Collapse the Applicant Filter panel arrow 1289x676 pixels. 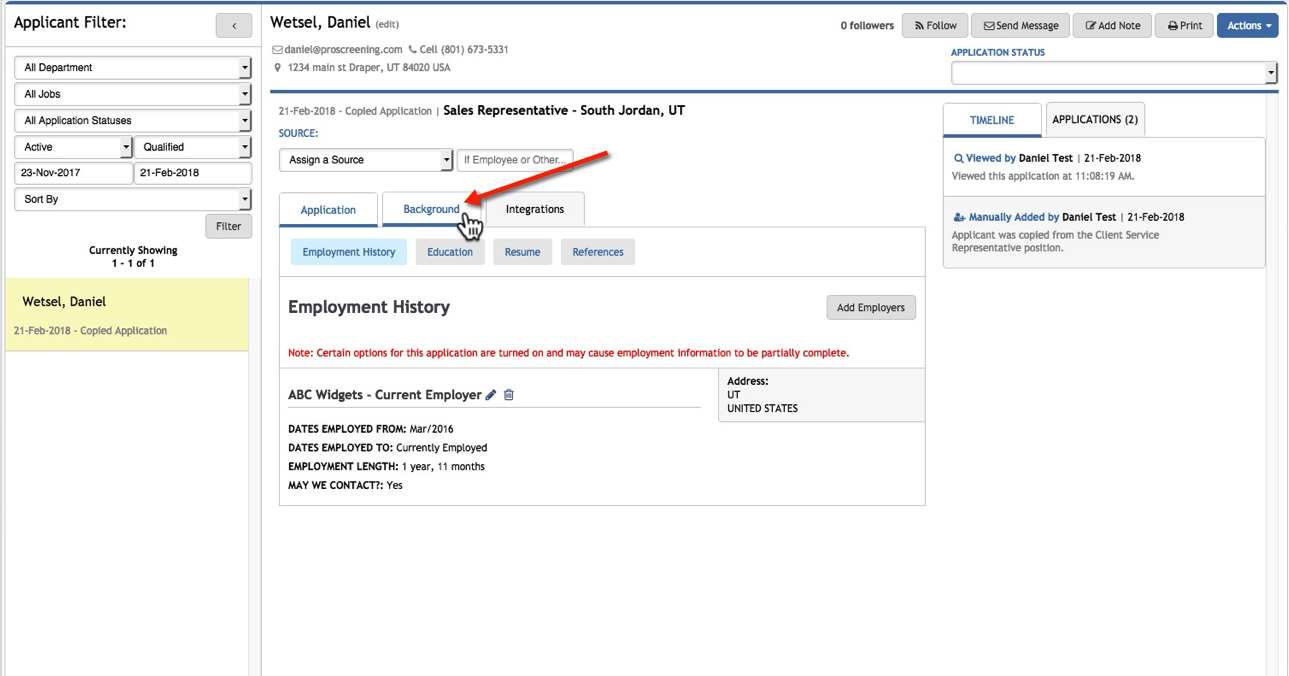[x=234, y=26]
